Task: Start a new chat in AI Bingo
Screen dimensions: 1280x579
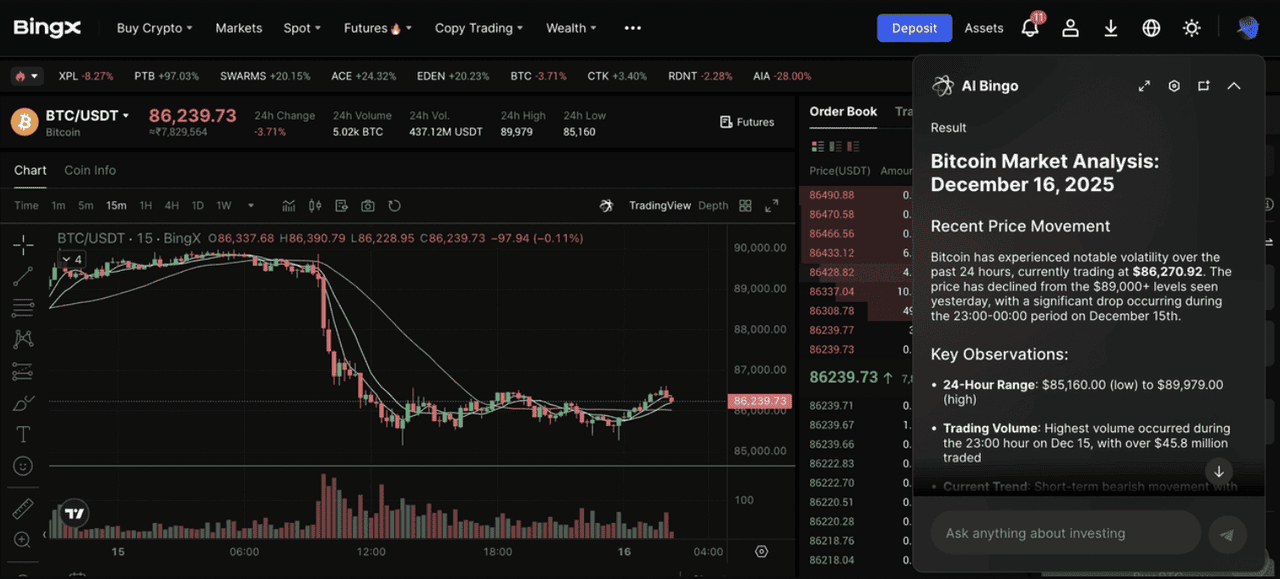Action: pyautogui.click(x=1204, y=86)
